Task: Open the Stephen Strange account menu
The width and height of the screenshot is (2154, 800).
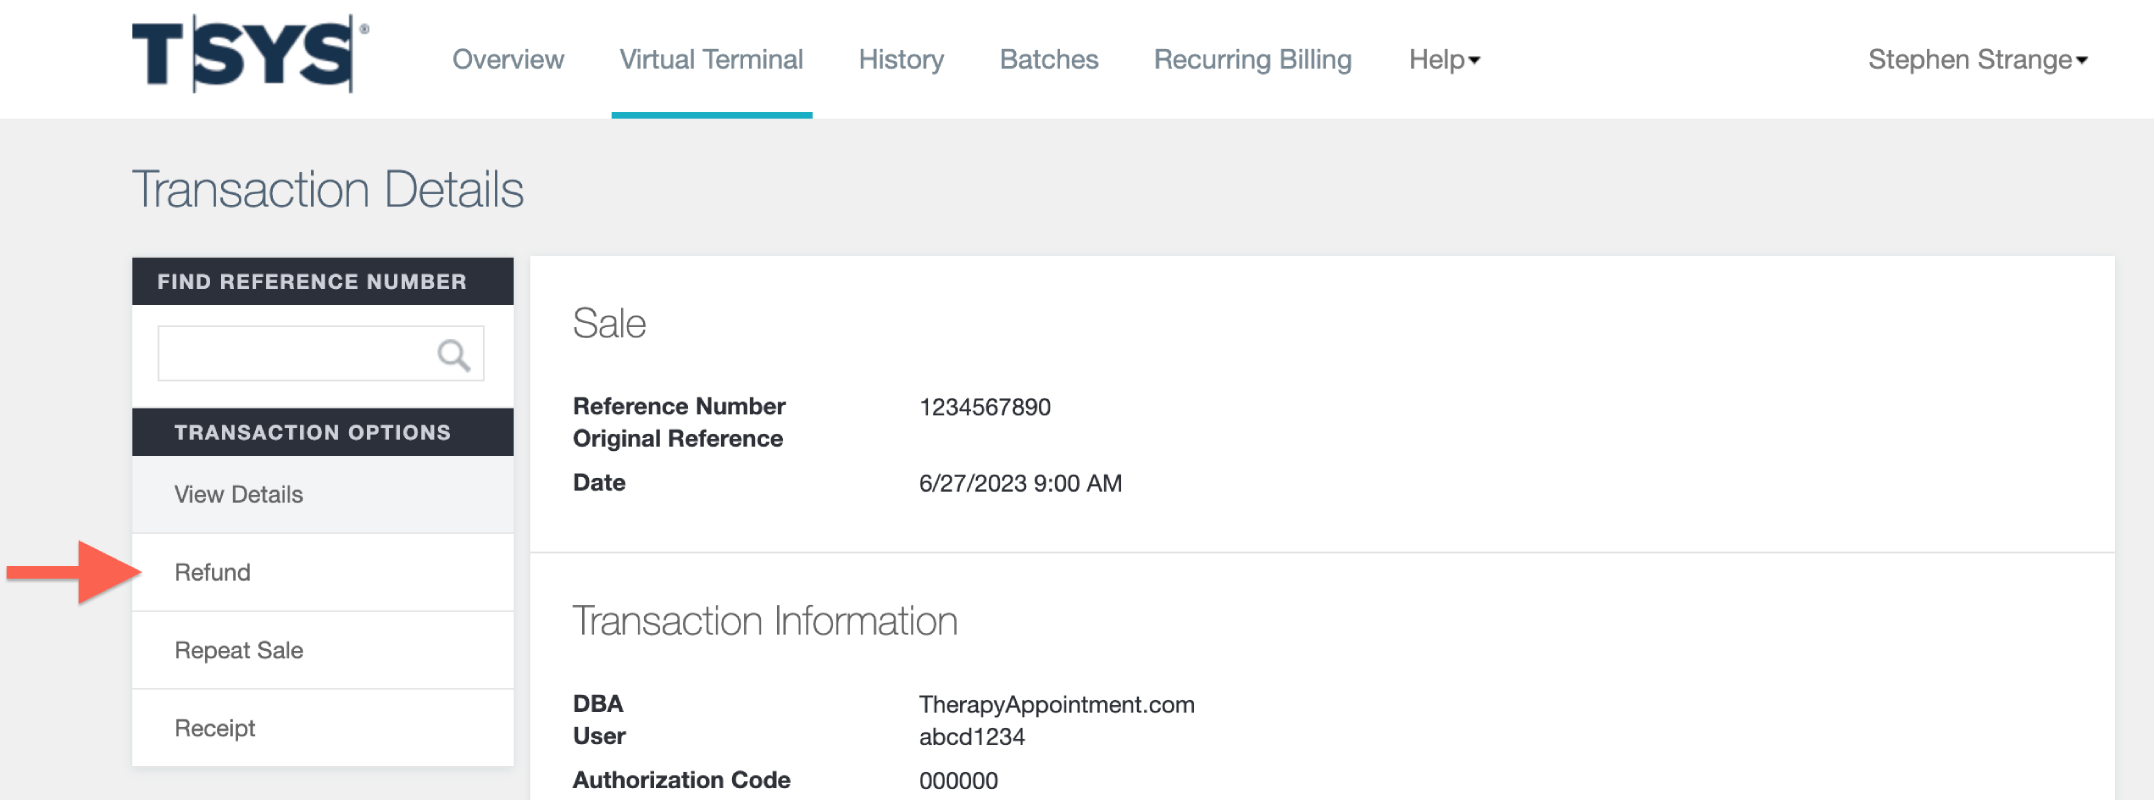Action: (1978, 60)
